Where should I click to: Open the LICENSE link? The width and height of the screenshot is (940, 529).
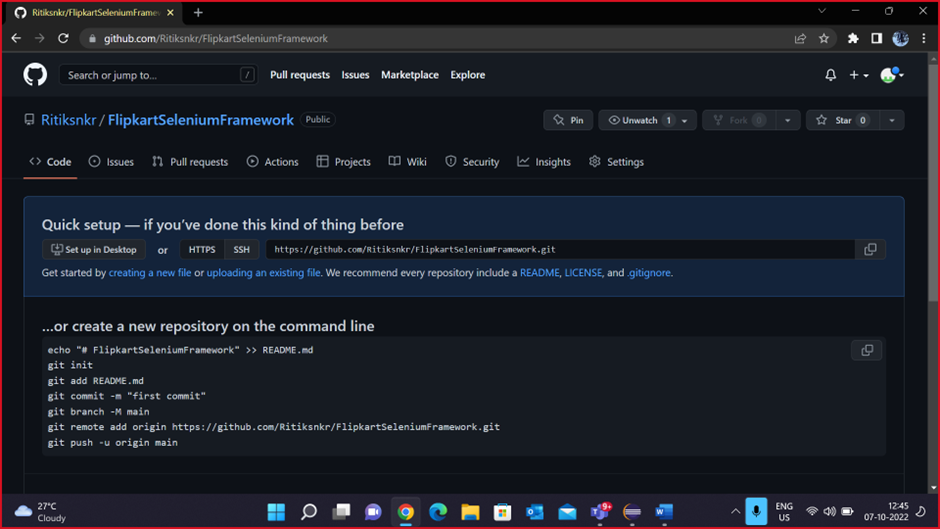(583, 273)
